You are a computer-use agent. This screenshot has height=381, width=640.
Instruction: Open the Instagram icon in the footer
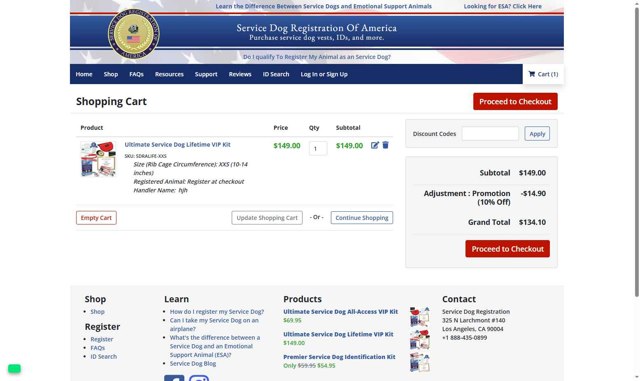click(x=199, y=378)
